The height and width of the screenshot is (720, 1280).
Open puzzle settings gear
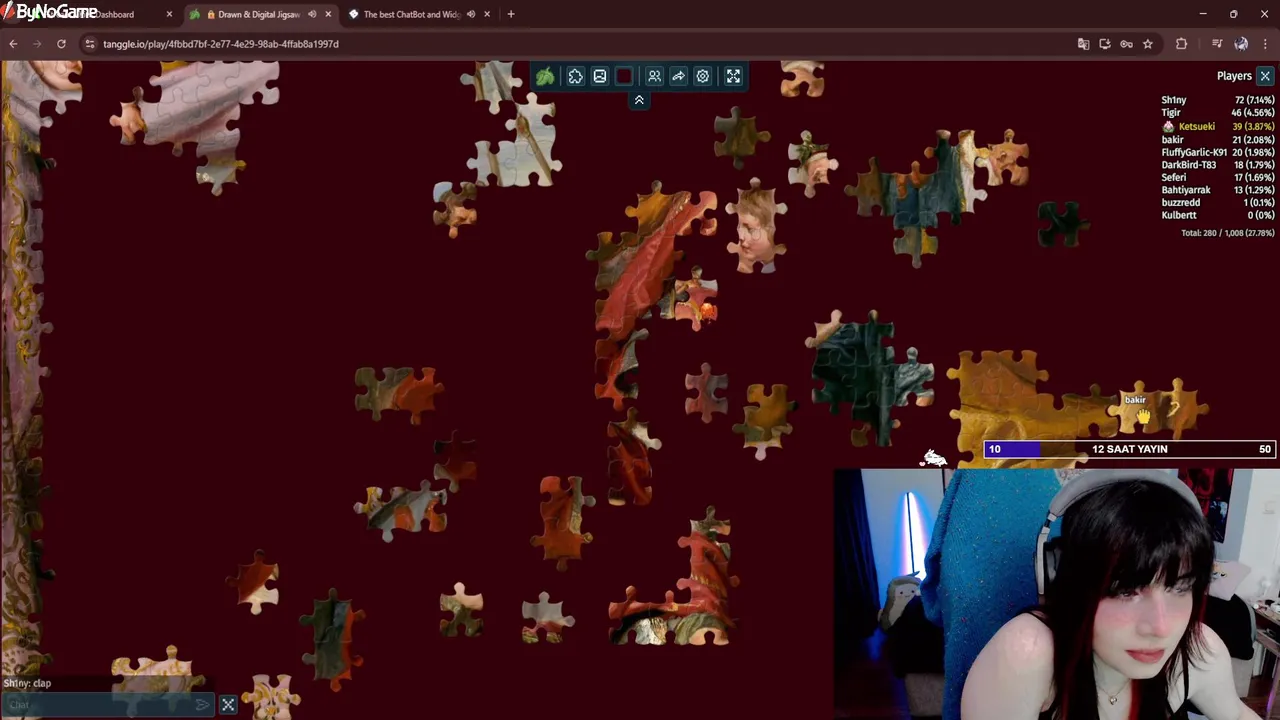tap(703, 76)
